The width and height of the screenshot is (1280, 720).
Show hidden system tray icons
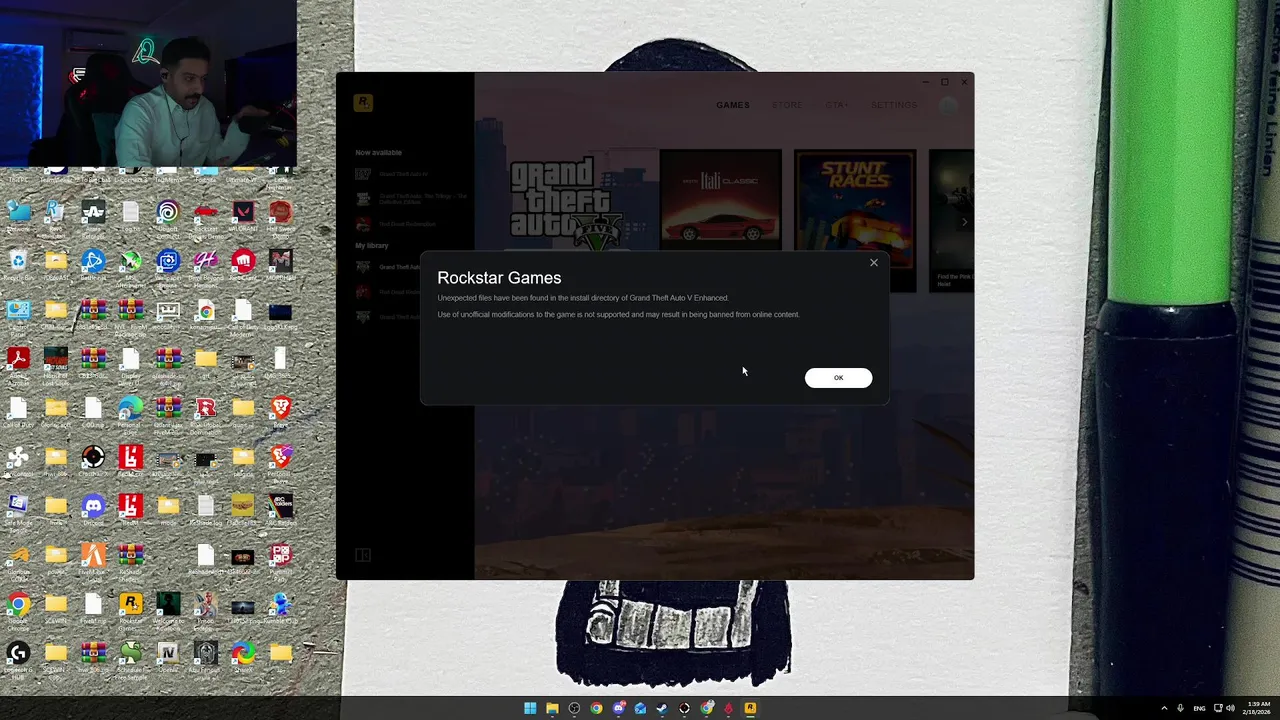click(1164, 708)
